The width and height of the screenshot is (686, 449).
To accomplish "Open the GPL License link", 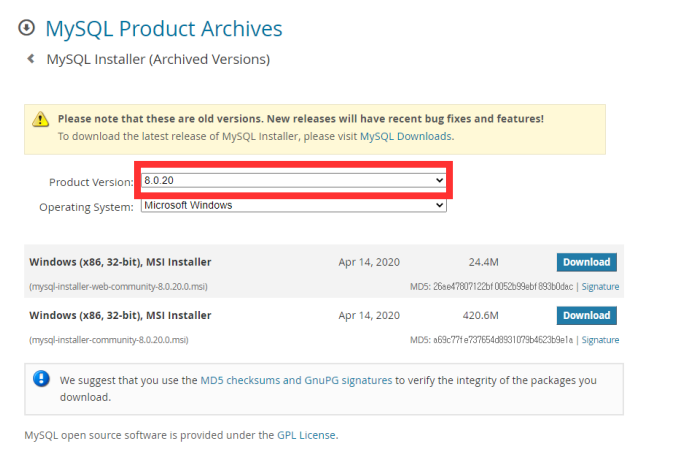I will click(x=306, y=435).
